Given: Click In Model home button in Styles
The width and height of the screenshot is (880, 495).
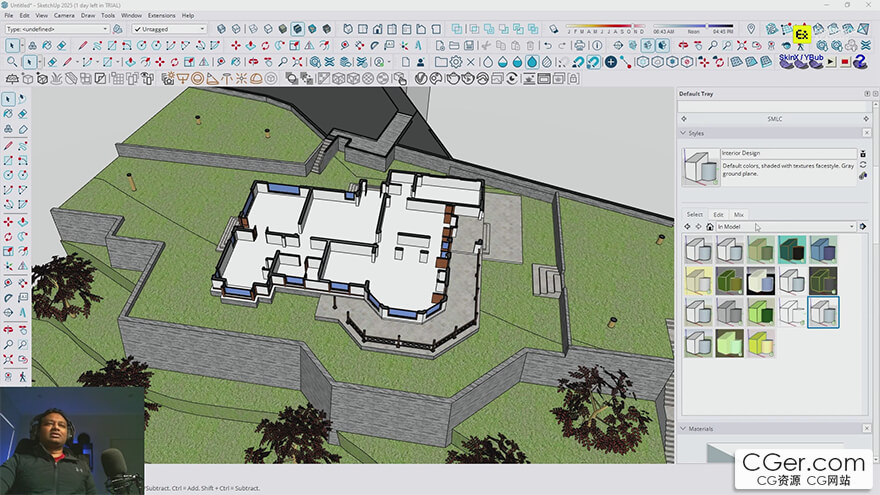Looking at the screenshot, I should [x=710, y=227].
